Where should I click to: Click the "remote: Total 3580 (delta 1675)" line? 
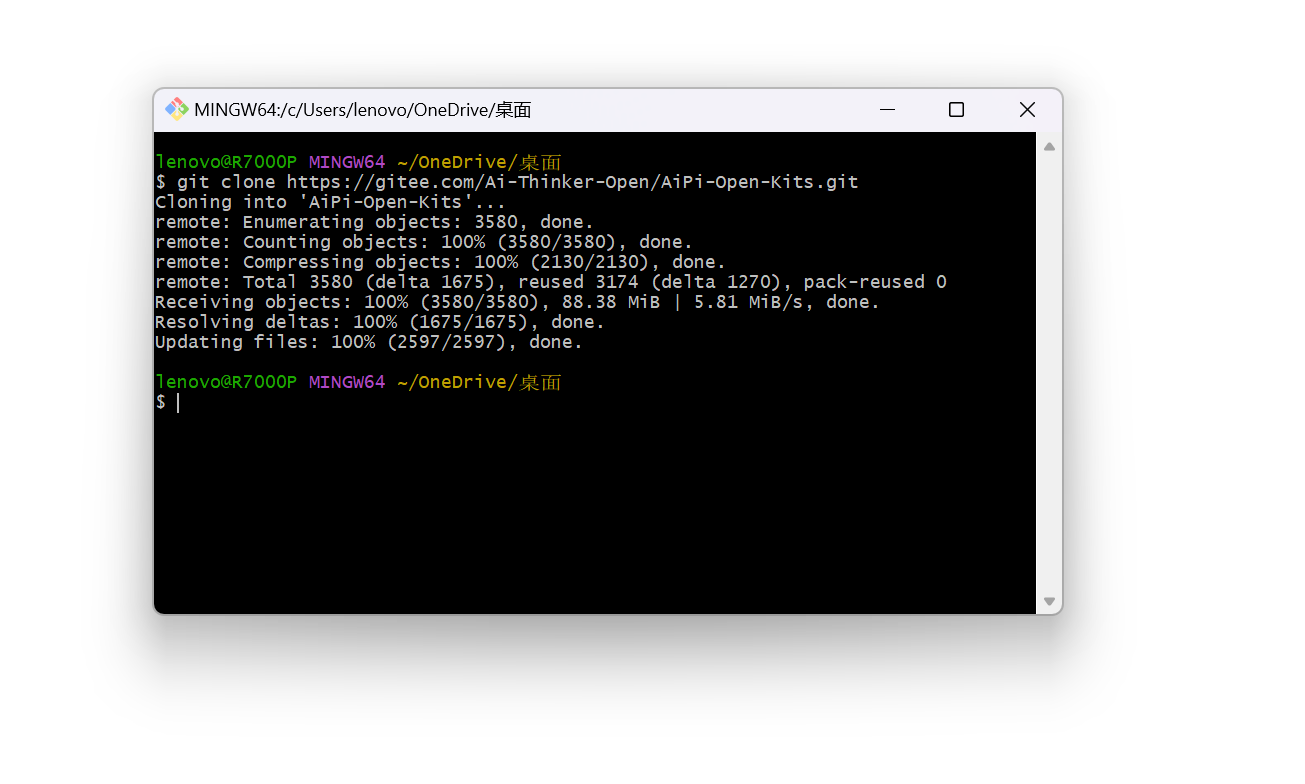coord(551,282)
